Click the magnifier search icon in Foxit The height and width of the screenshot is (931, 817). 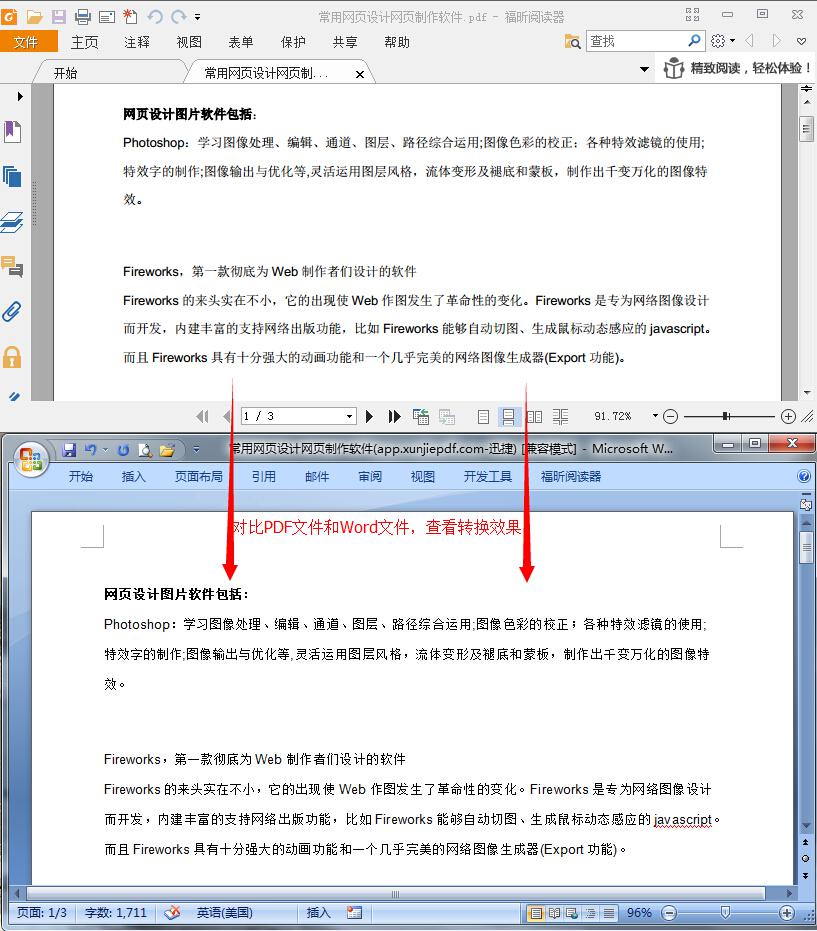click(x=694, y=40)
